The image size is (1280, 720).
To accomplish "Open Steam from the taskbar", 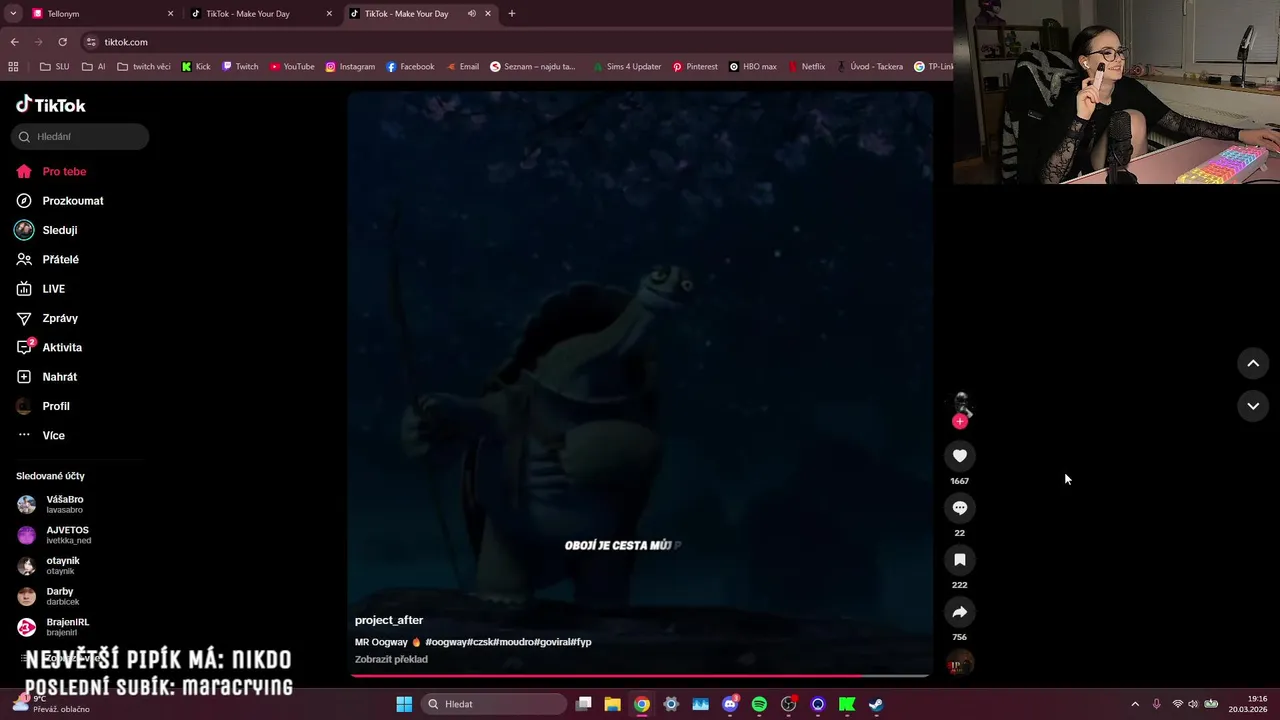I will [876, 704].
